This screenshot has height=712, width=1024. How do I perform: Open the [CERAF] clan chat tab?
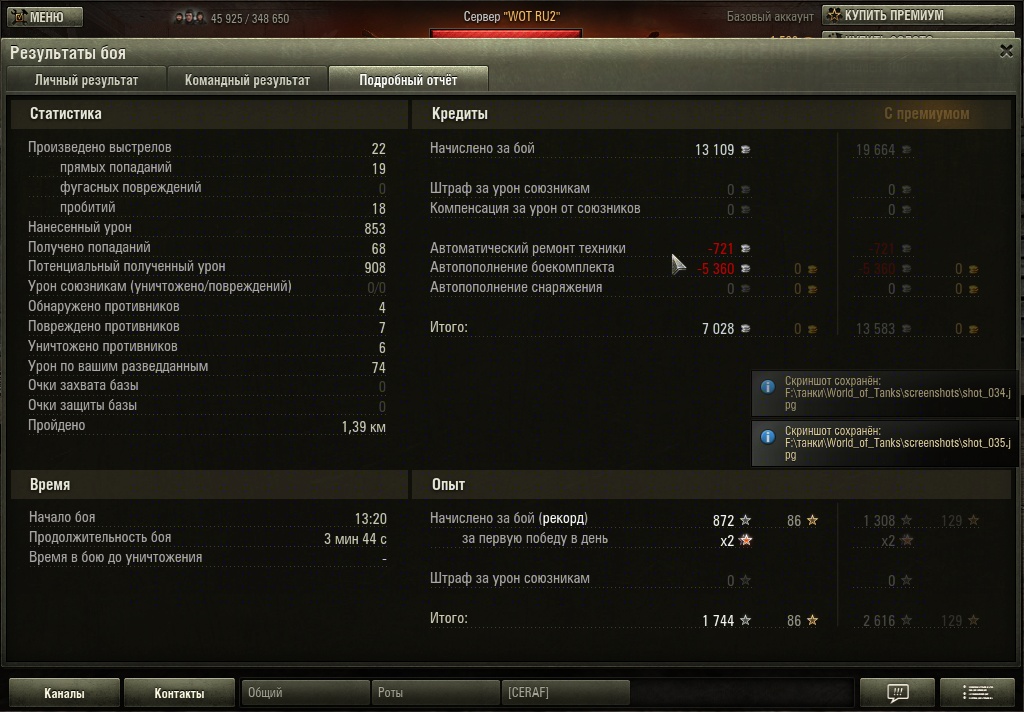(565, 692)
